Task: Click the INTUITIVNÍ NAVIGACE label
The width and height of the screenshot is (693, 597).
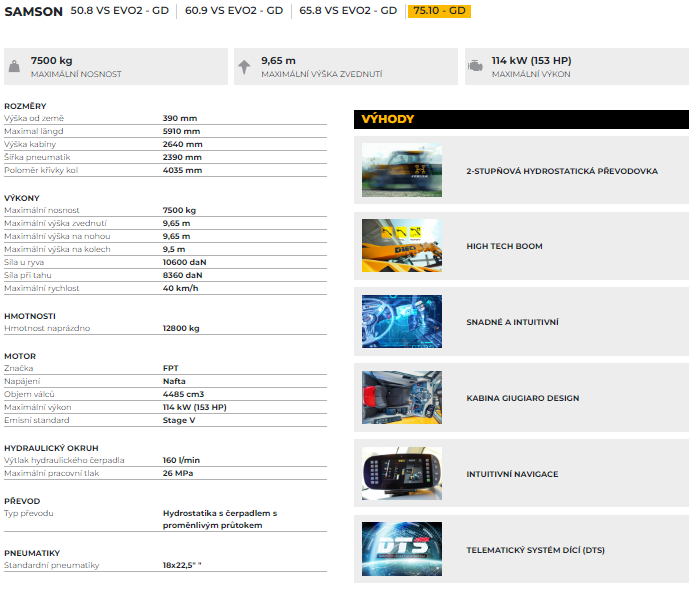Action: 512,474
